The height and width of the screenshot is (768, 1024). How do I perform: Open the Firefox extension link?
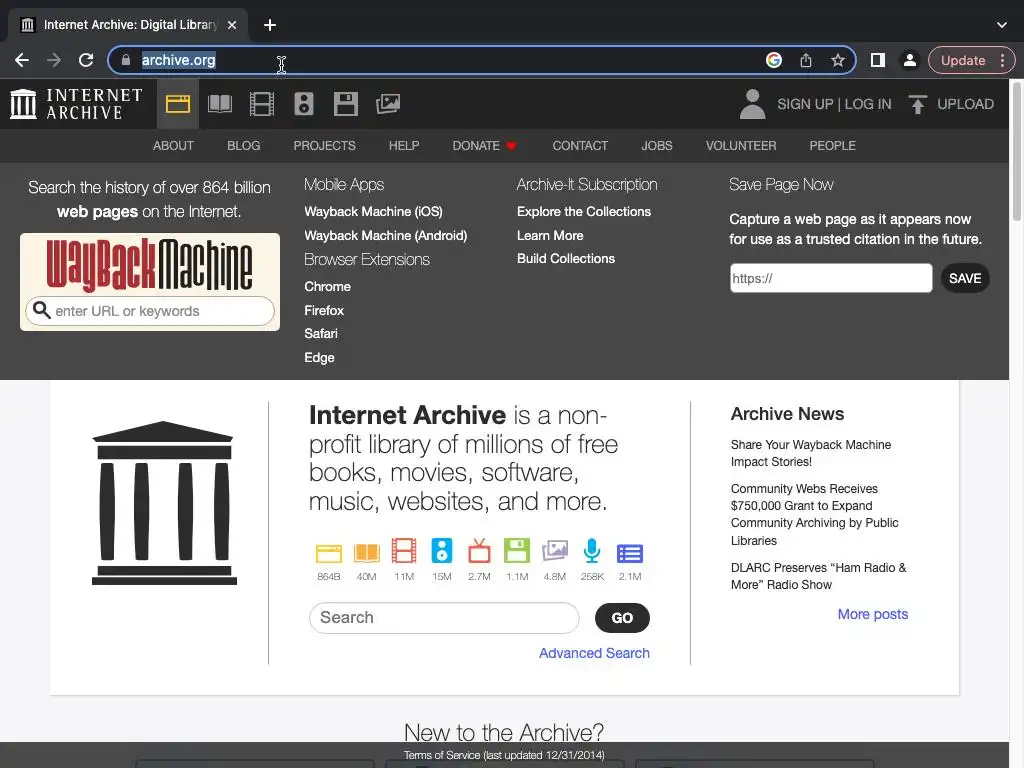click(x=324, y=310)
